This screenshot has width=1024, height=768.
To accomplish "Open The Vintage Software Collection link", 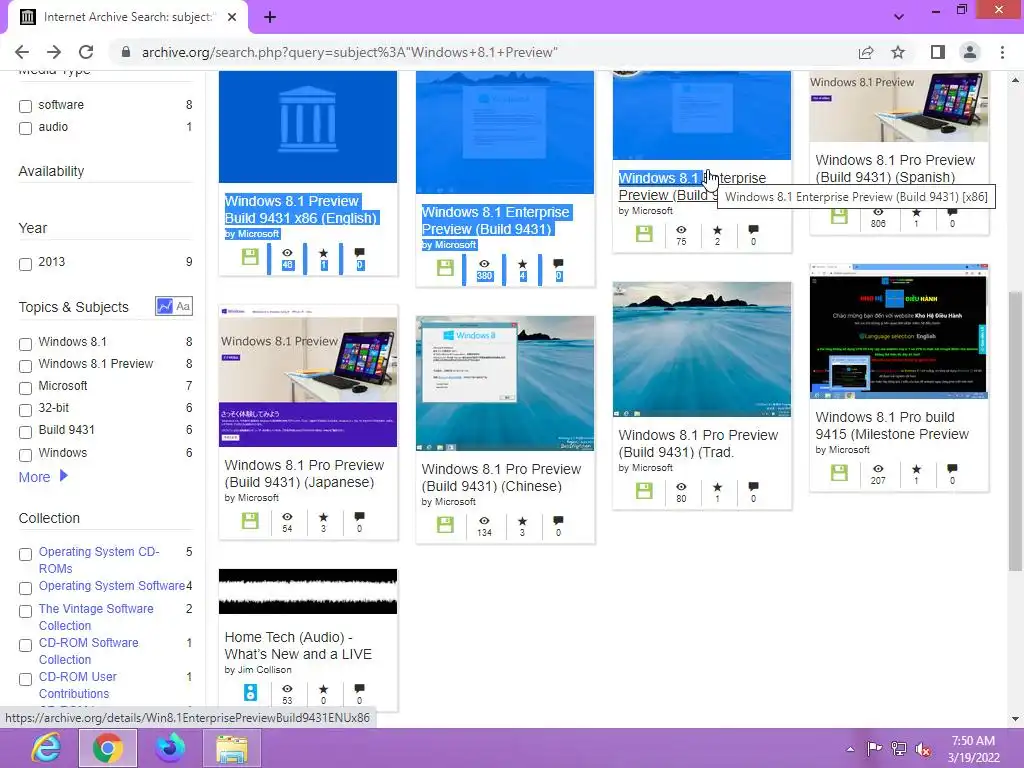I will click(96, 616).
